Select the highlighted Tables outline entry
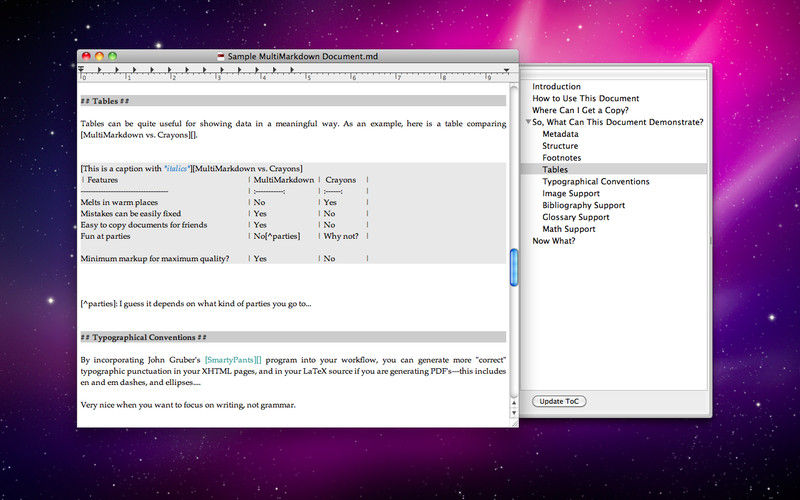800x500 pixels. coord(555,170)
